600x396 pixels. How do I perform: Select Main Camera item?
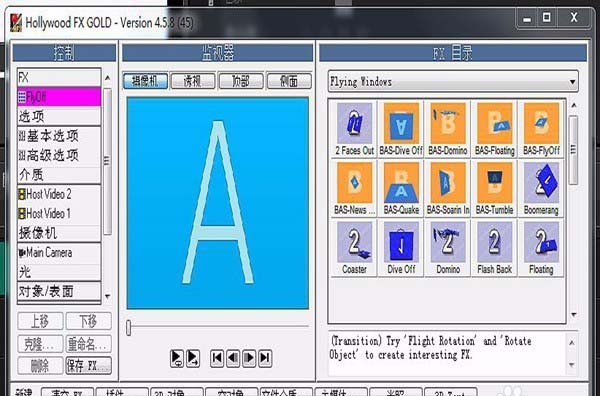coord(59,253)
